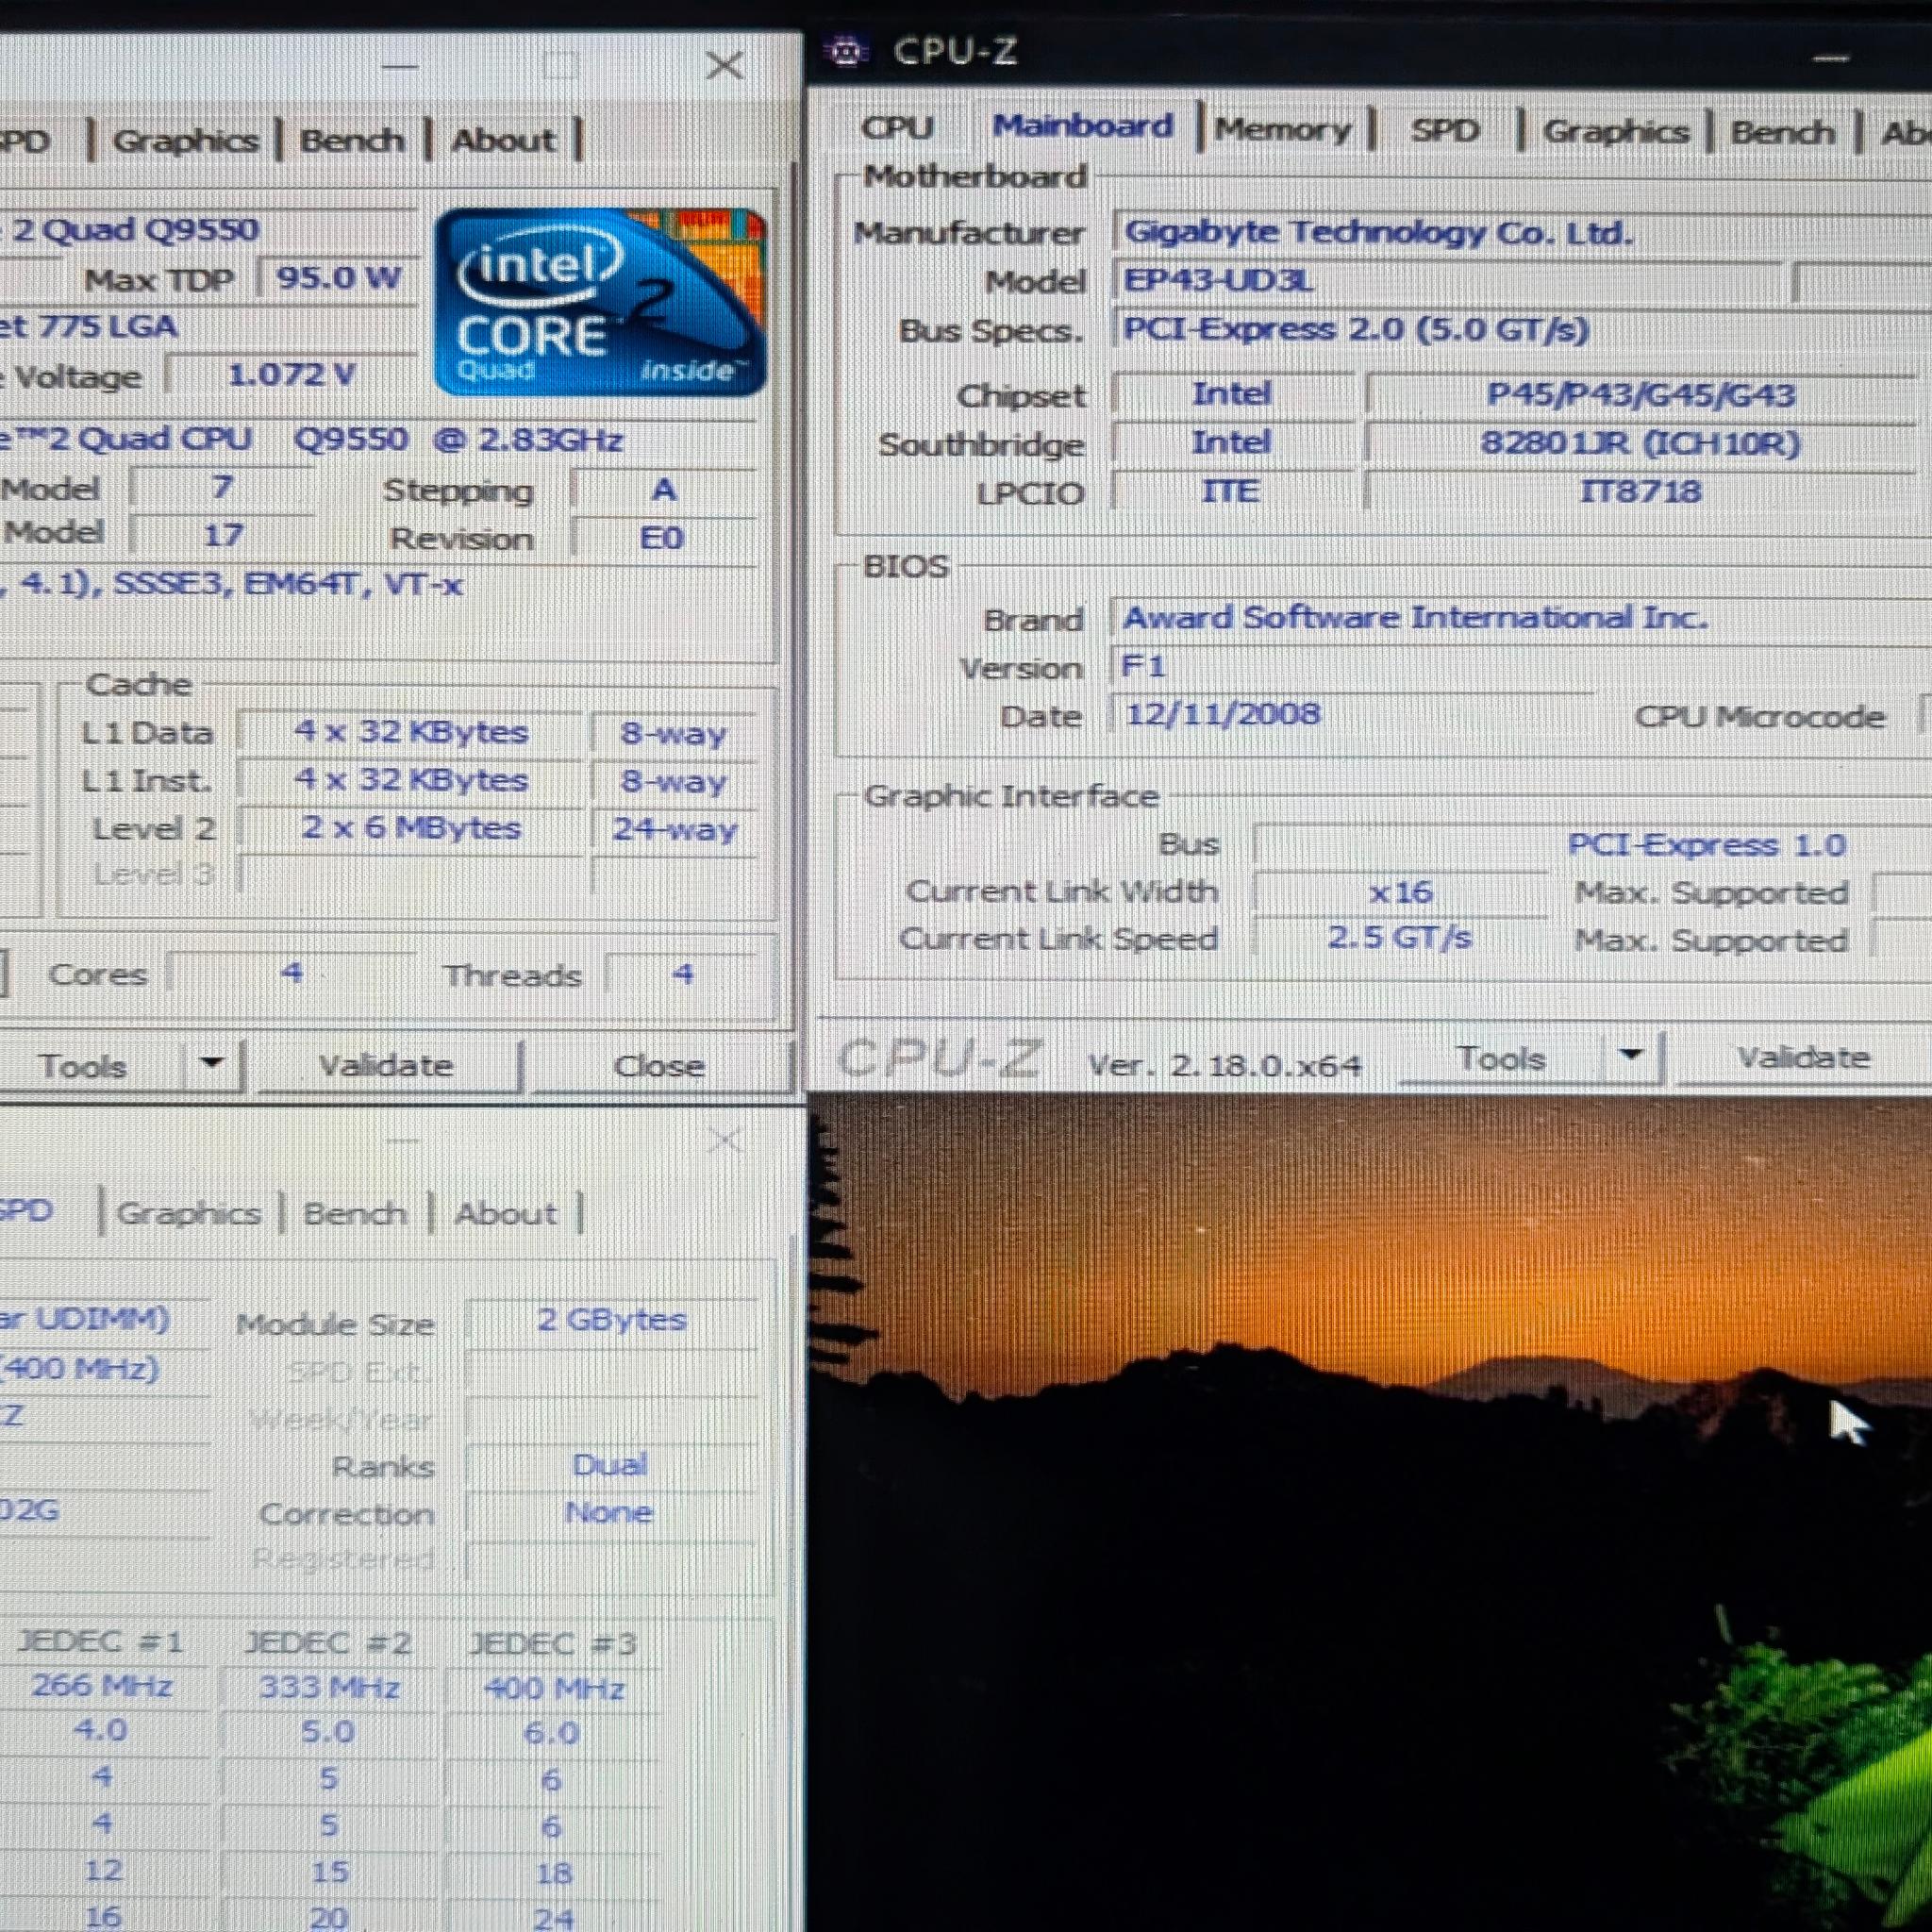
Task: Close the bottom-left SPD window
Action: click(725, 1140)
